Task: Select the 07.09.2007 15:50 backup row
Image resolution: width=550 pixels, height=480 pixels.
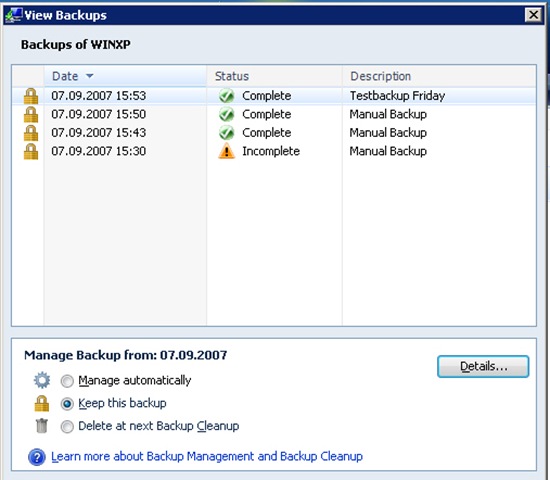Action: (x=274, y=114)
